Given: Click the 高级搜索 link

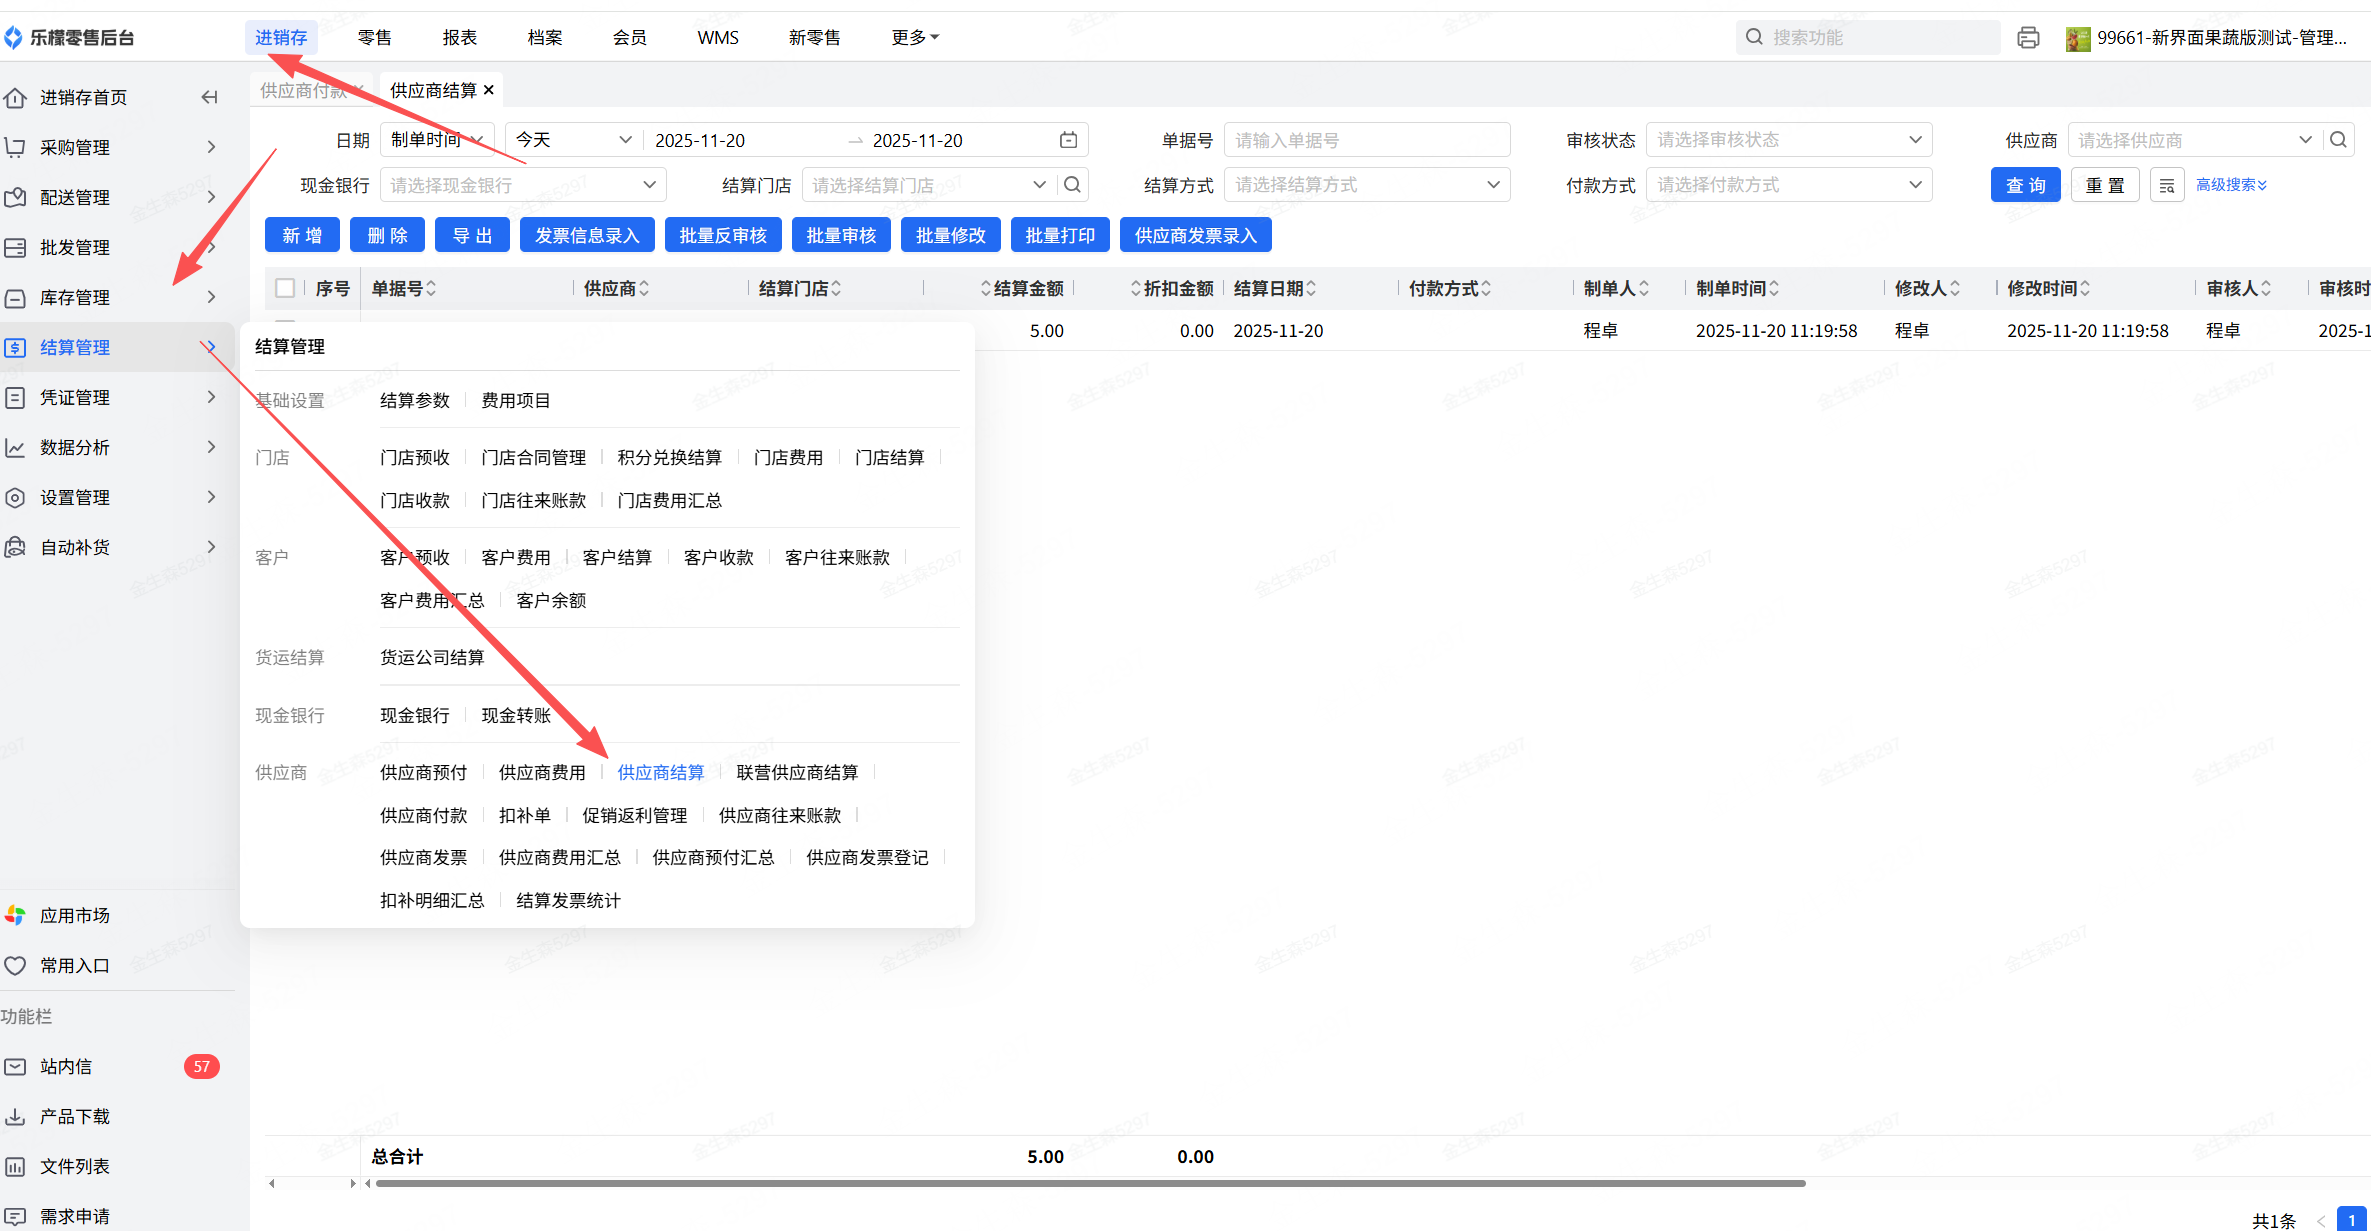Looking at the screenshot, I should (2230, 185).
